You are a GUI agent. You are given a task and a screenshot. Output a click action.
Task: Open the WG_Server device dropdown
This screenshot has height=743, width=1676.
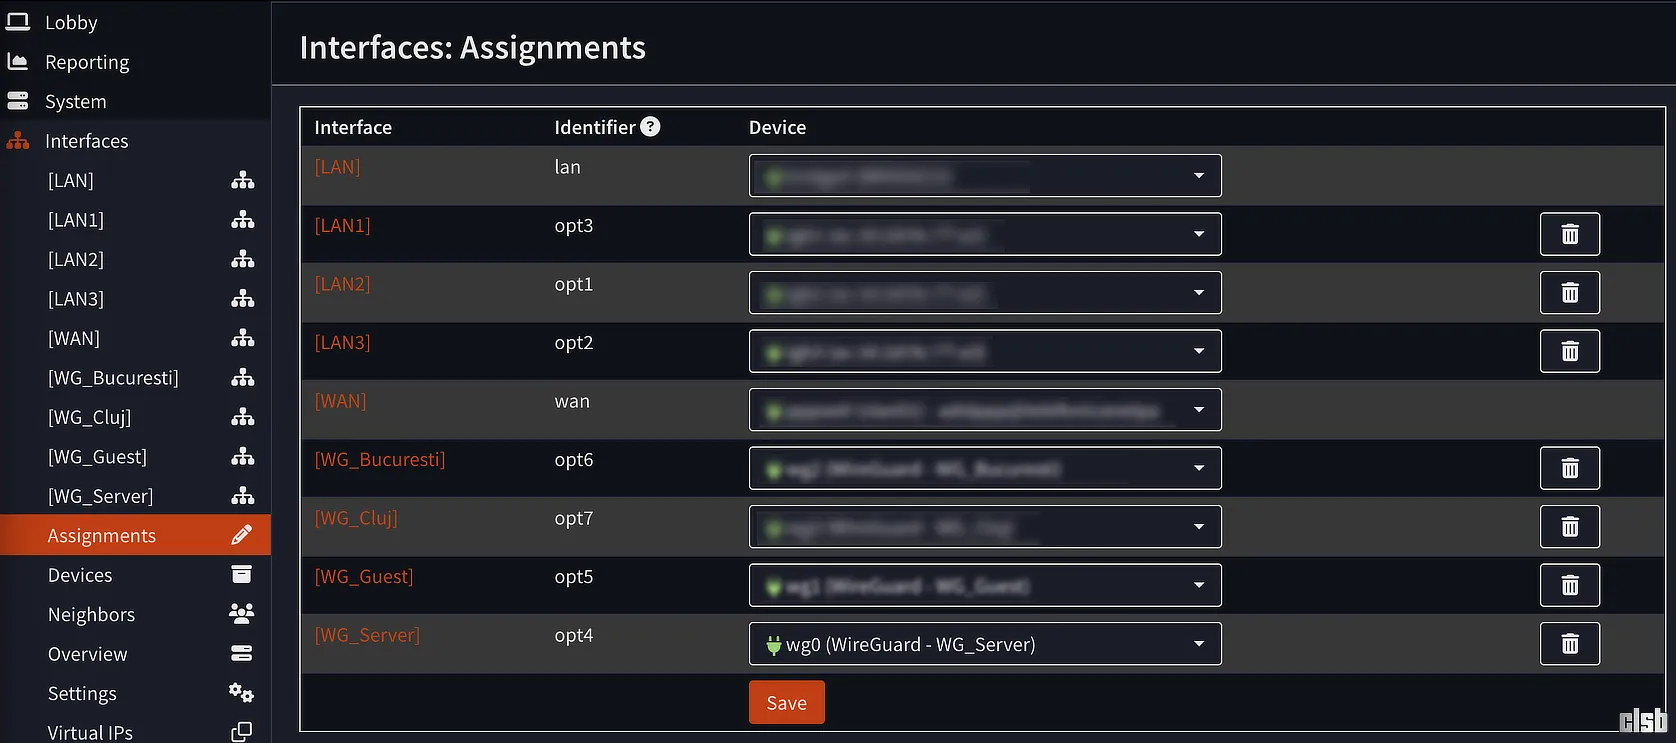click(984, 644)
